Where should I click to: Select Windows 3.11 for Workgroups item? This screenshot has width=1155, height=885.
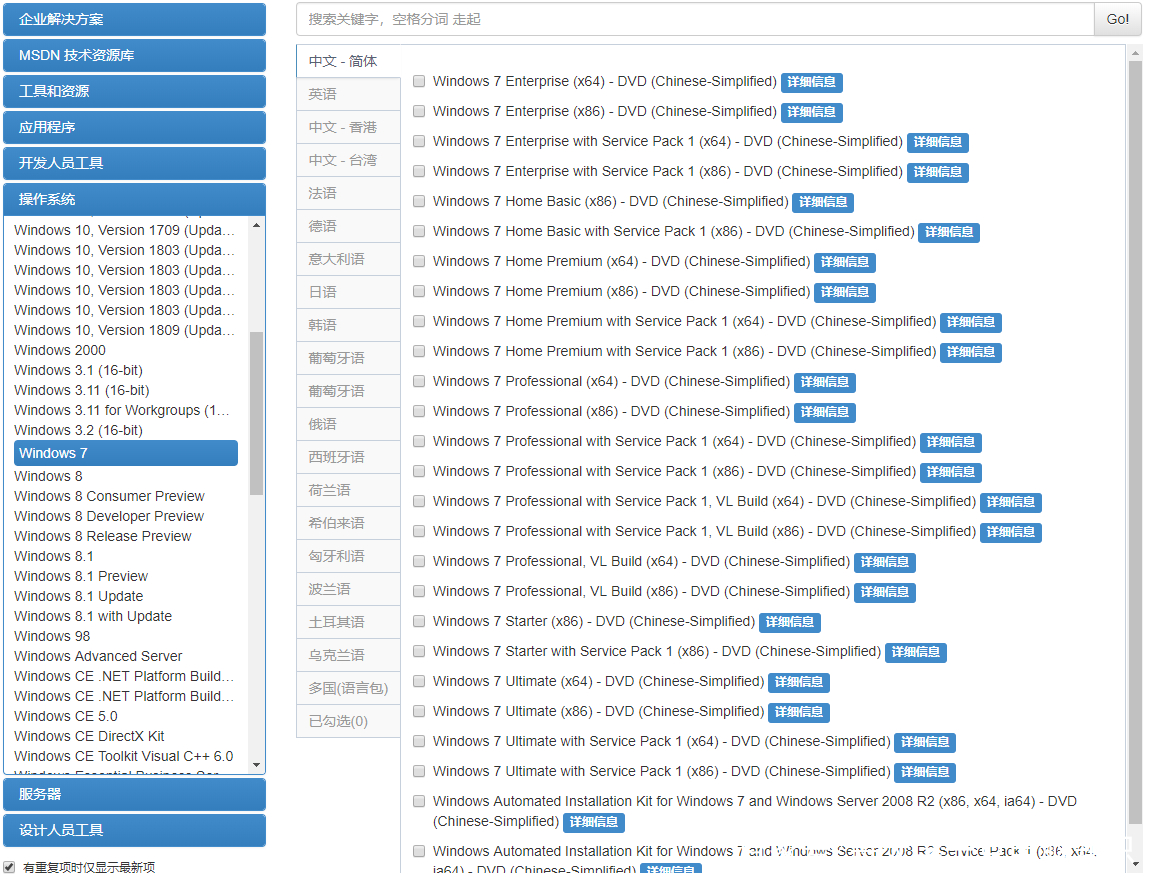click(122, 410)
